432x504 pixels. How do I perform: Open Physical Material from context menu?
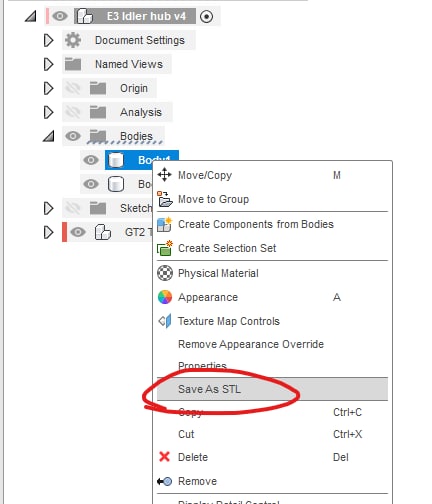click(272, 273)
